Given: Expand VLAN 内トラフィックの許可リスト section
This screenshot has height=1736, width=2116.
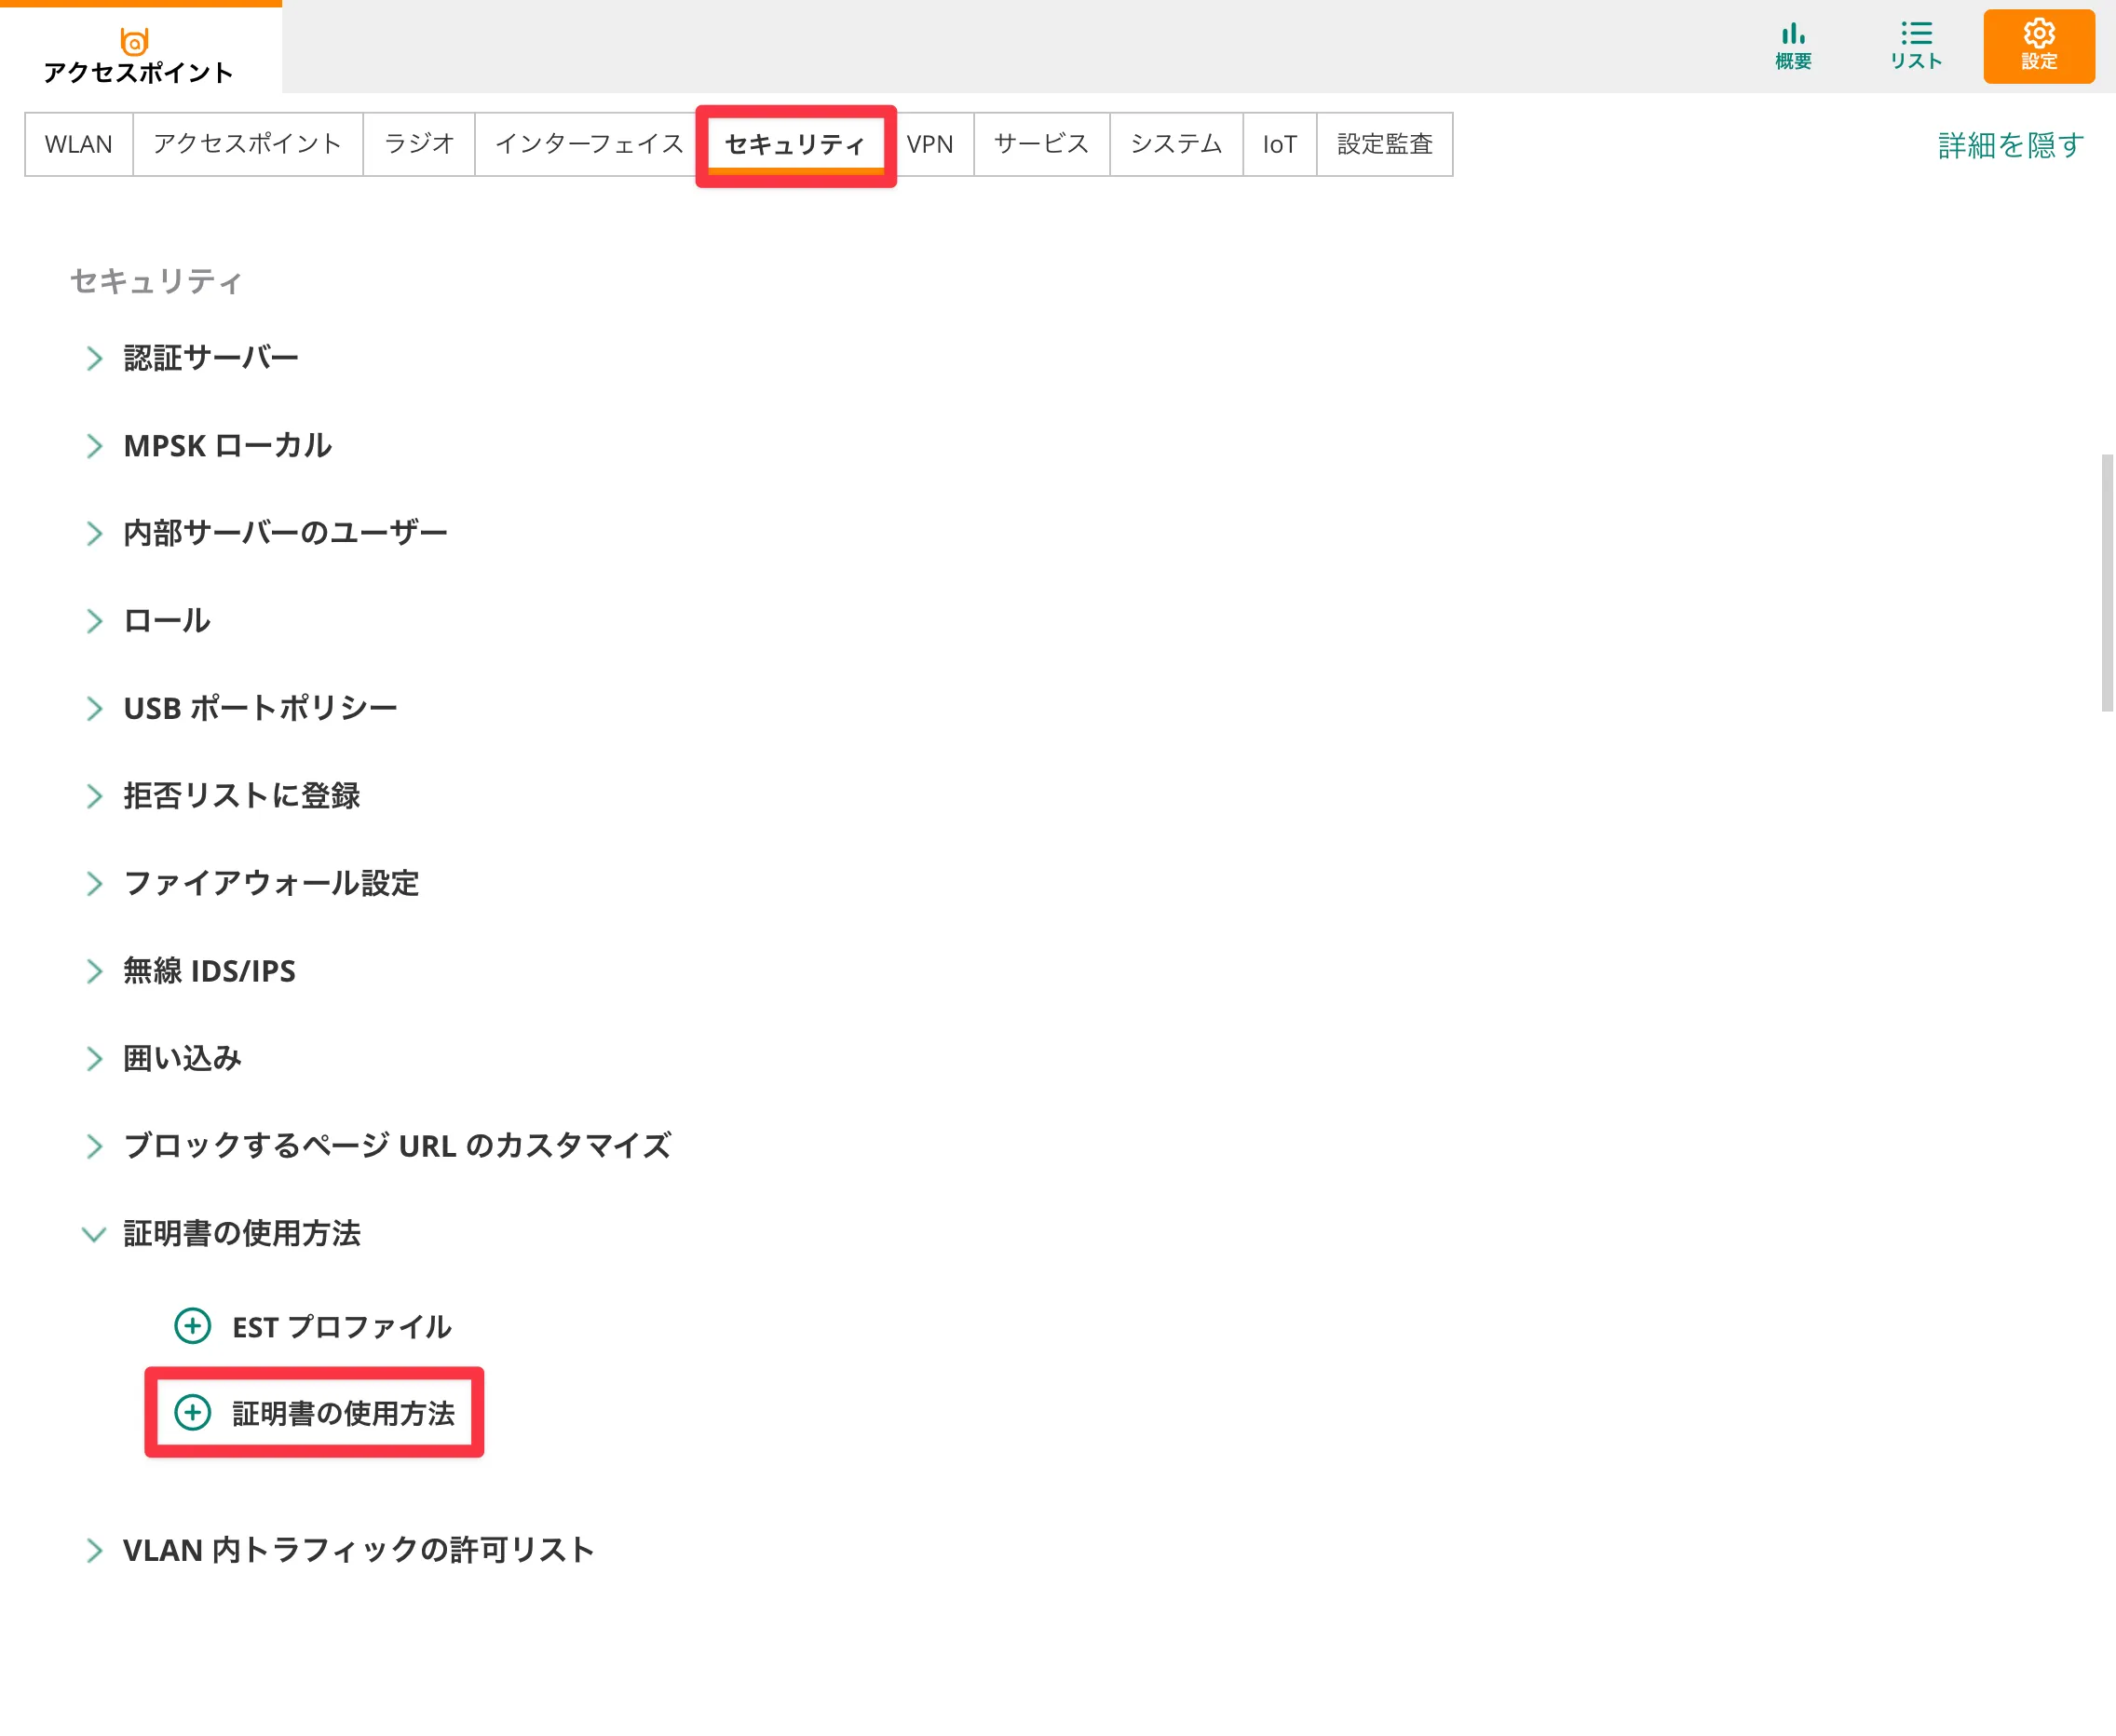Looking at the screenshot, I should (94, 1550).
